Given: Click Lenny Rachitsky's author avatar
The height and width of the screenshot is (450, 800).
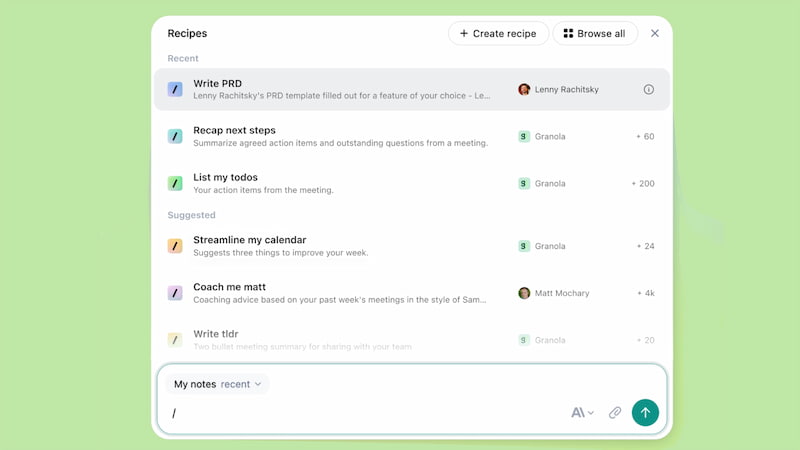Looking at the screenshot, I should [524, 89].
